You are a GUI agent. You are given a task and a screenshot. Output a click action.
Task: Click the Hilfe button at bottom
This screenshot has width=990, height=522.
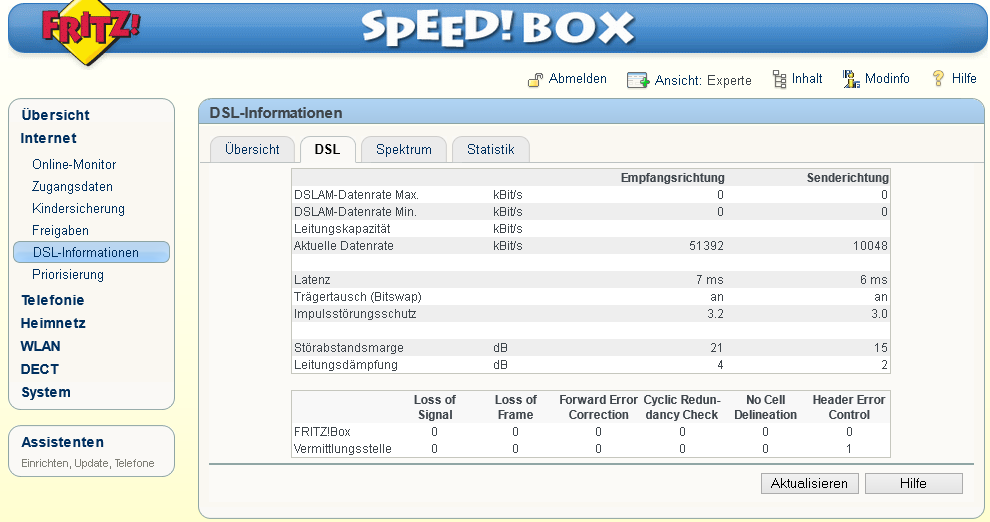(x=914, y=483)
